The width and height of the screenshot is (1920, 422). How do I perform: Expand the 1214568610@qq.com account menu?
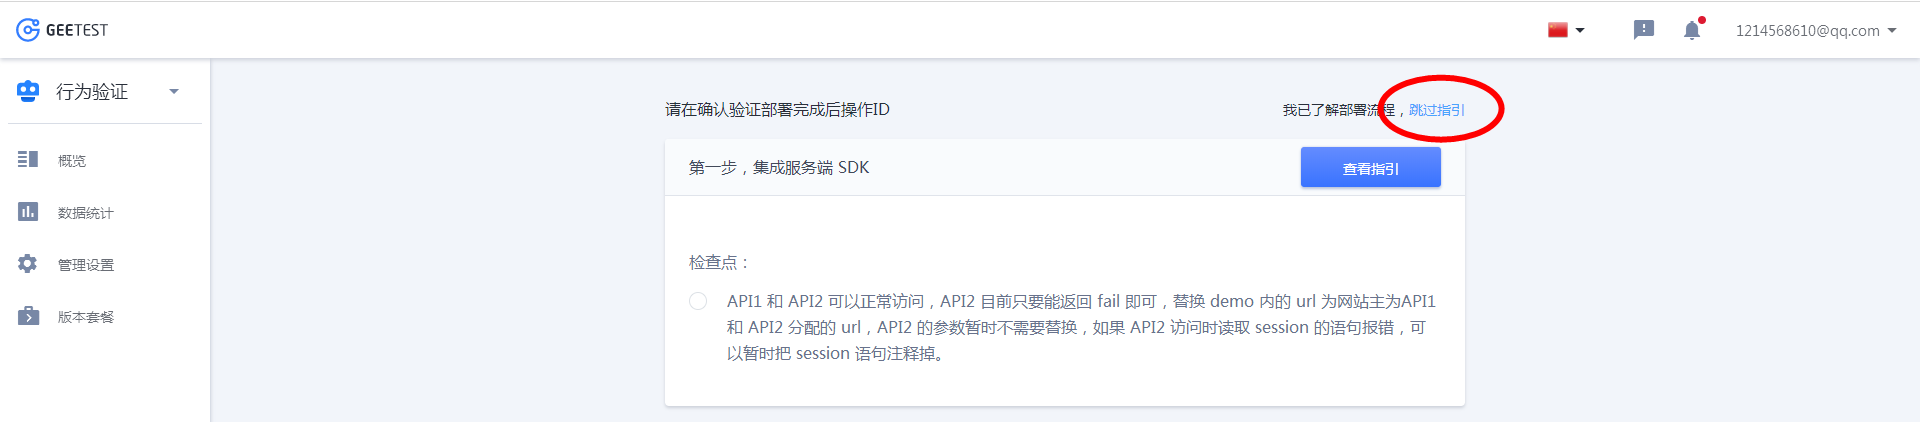(1816, 30)
